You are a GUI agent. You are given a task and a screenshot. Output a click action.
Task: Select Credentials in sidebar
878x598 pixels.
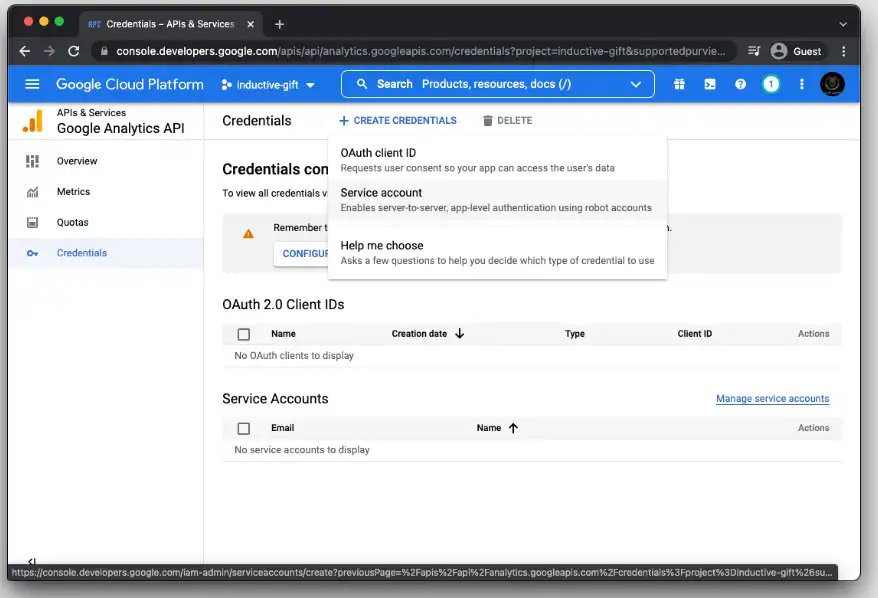pos(106,253)
